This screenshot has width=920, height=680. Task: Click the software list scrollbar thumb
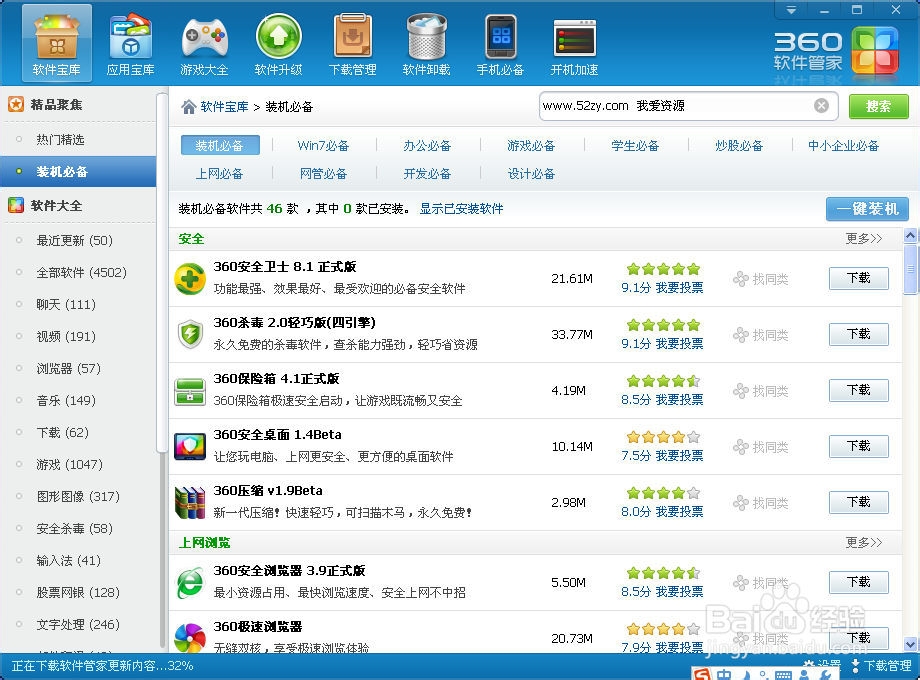point(910,269)
